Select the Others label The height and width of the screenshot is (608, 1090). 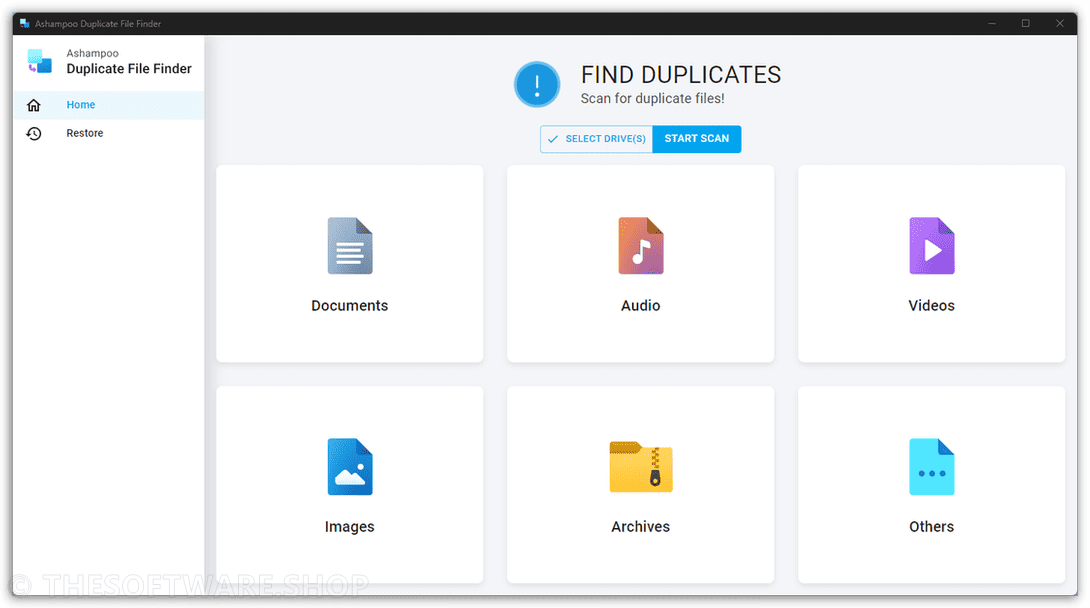[932, 527]
